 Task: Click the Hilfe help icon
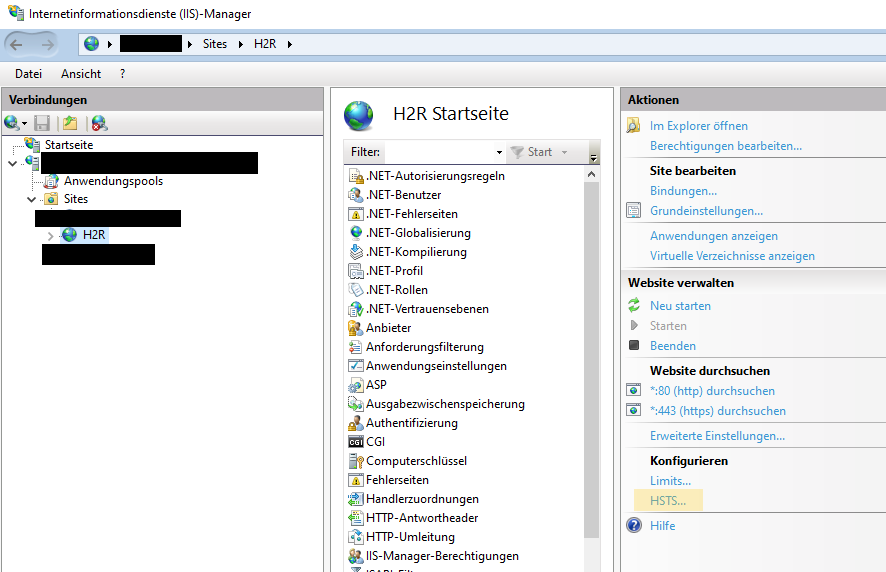pyautogui.click(x=633, y=525)
